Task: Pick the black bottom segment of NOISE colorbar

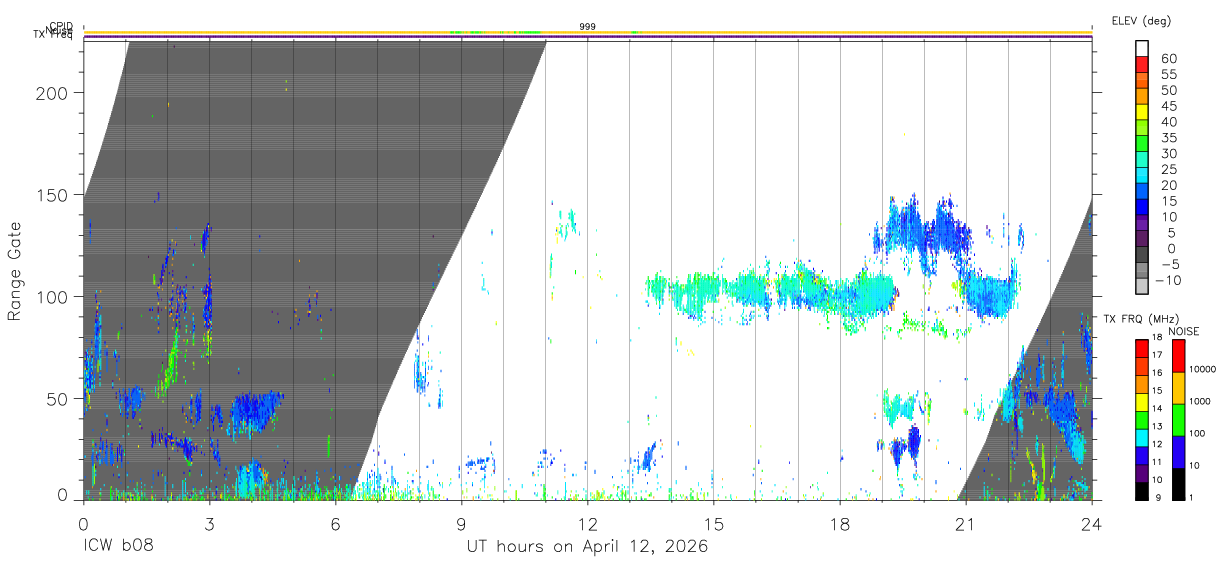Action: 1178,484
